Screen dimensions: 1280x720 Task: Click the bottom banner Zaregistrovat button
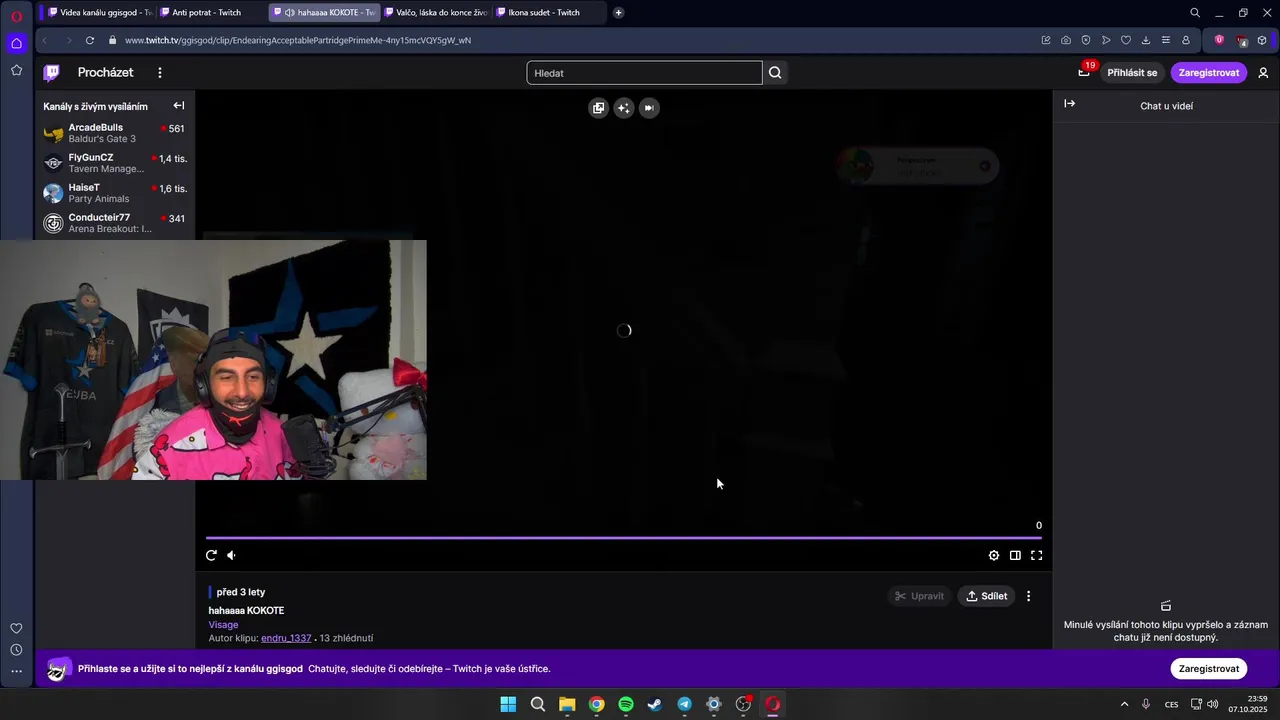click(x=1209, y=669)
